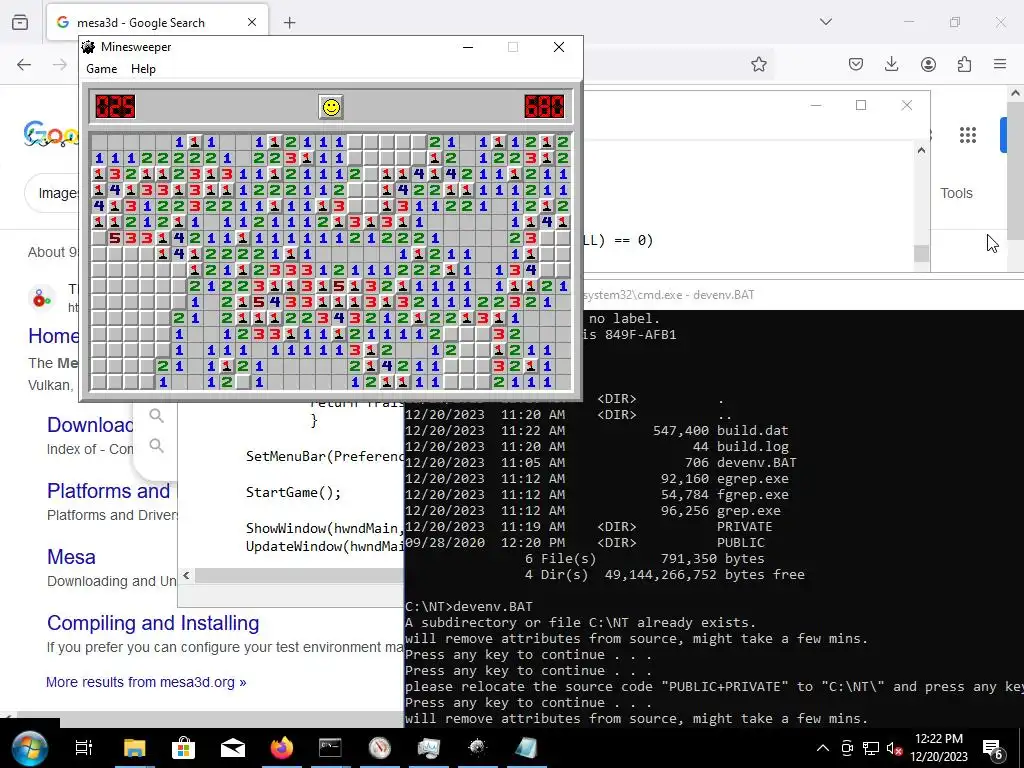The width and height of the screenshot is (1024, 768).
Task: Open the Google apps grid
Action: pyautogui.click(x=968, y=135)
